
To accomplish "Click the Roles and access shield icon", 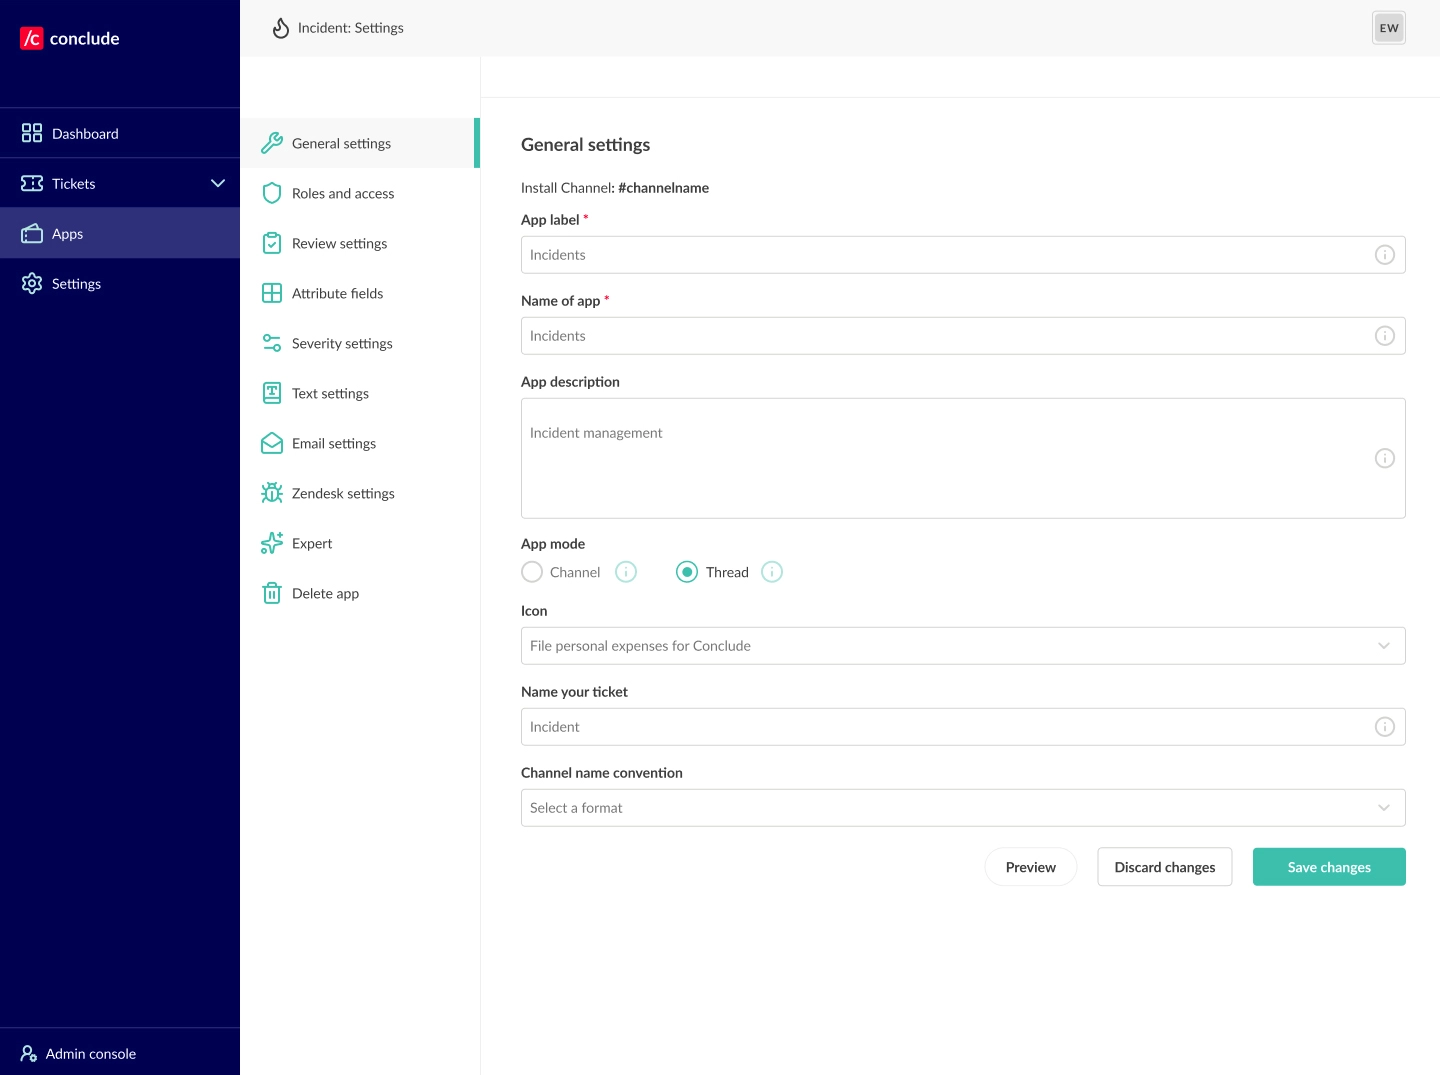I will pyautogui.click(x=271, y=193).
